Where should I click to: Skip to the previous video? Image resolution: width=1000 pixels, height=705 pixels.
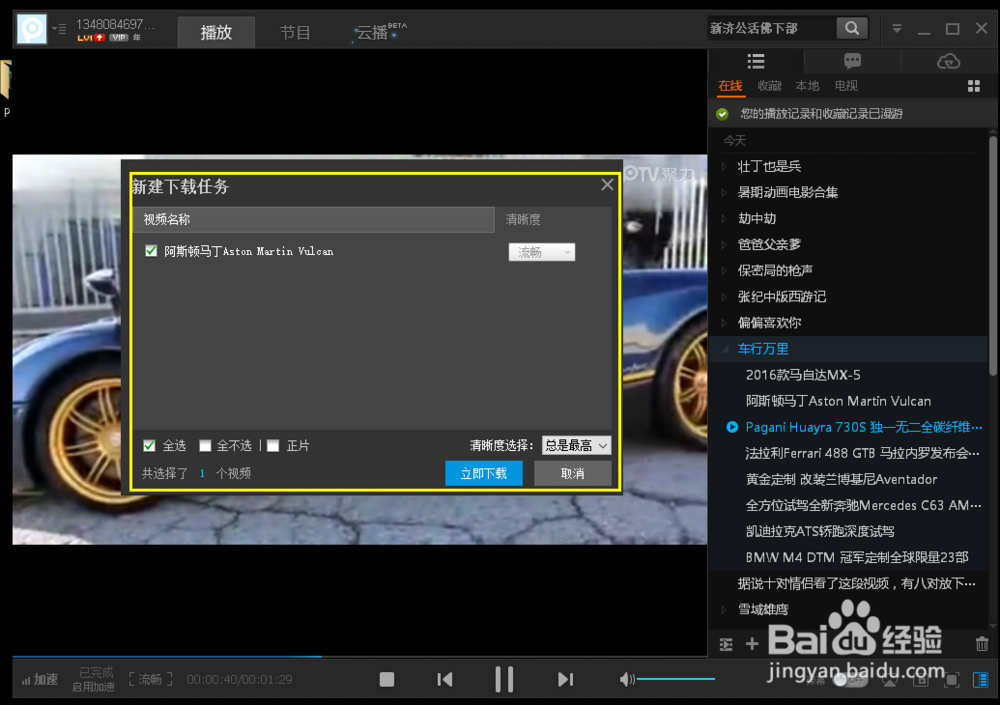(x=445, y=679)
